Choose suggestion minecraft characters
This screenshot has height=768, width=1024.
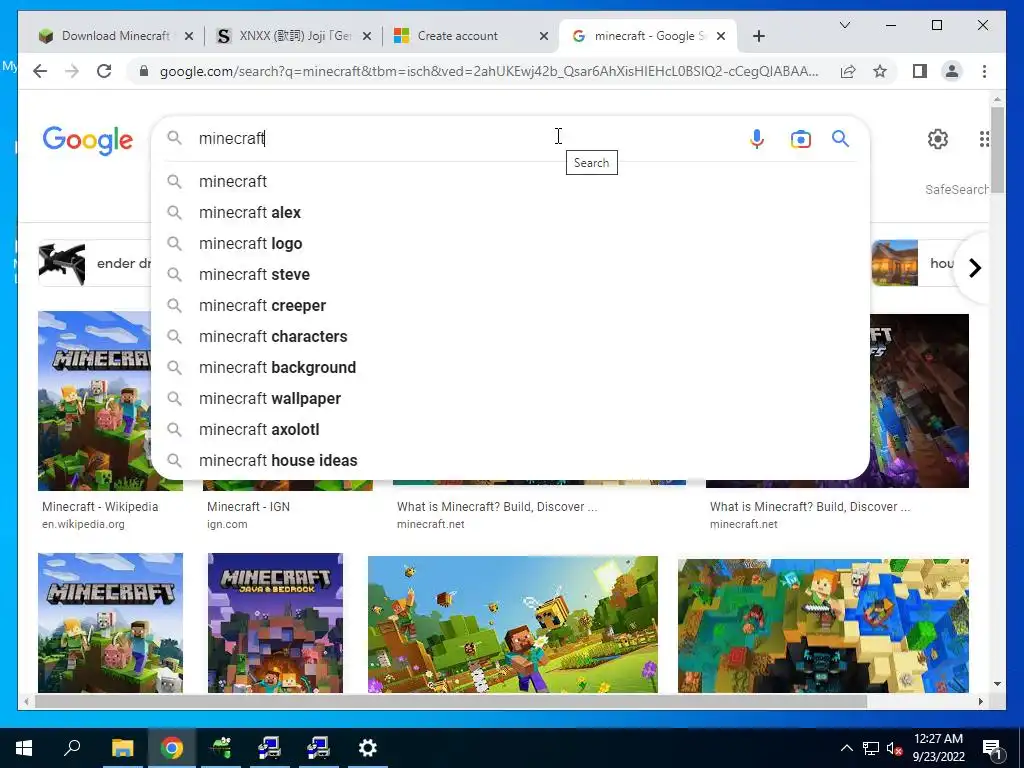click(509, 336)
